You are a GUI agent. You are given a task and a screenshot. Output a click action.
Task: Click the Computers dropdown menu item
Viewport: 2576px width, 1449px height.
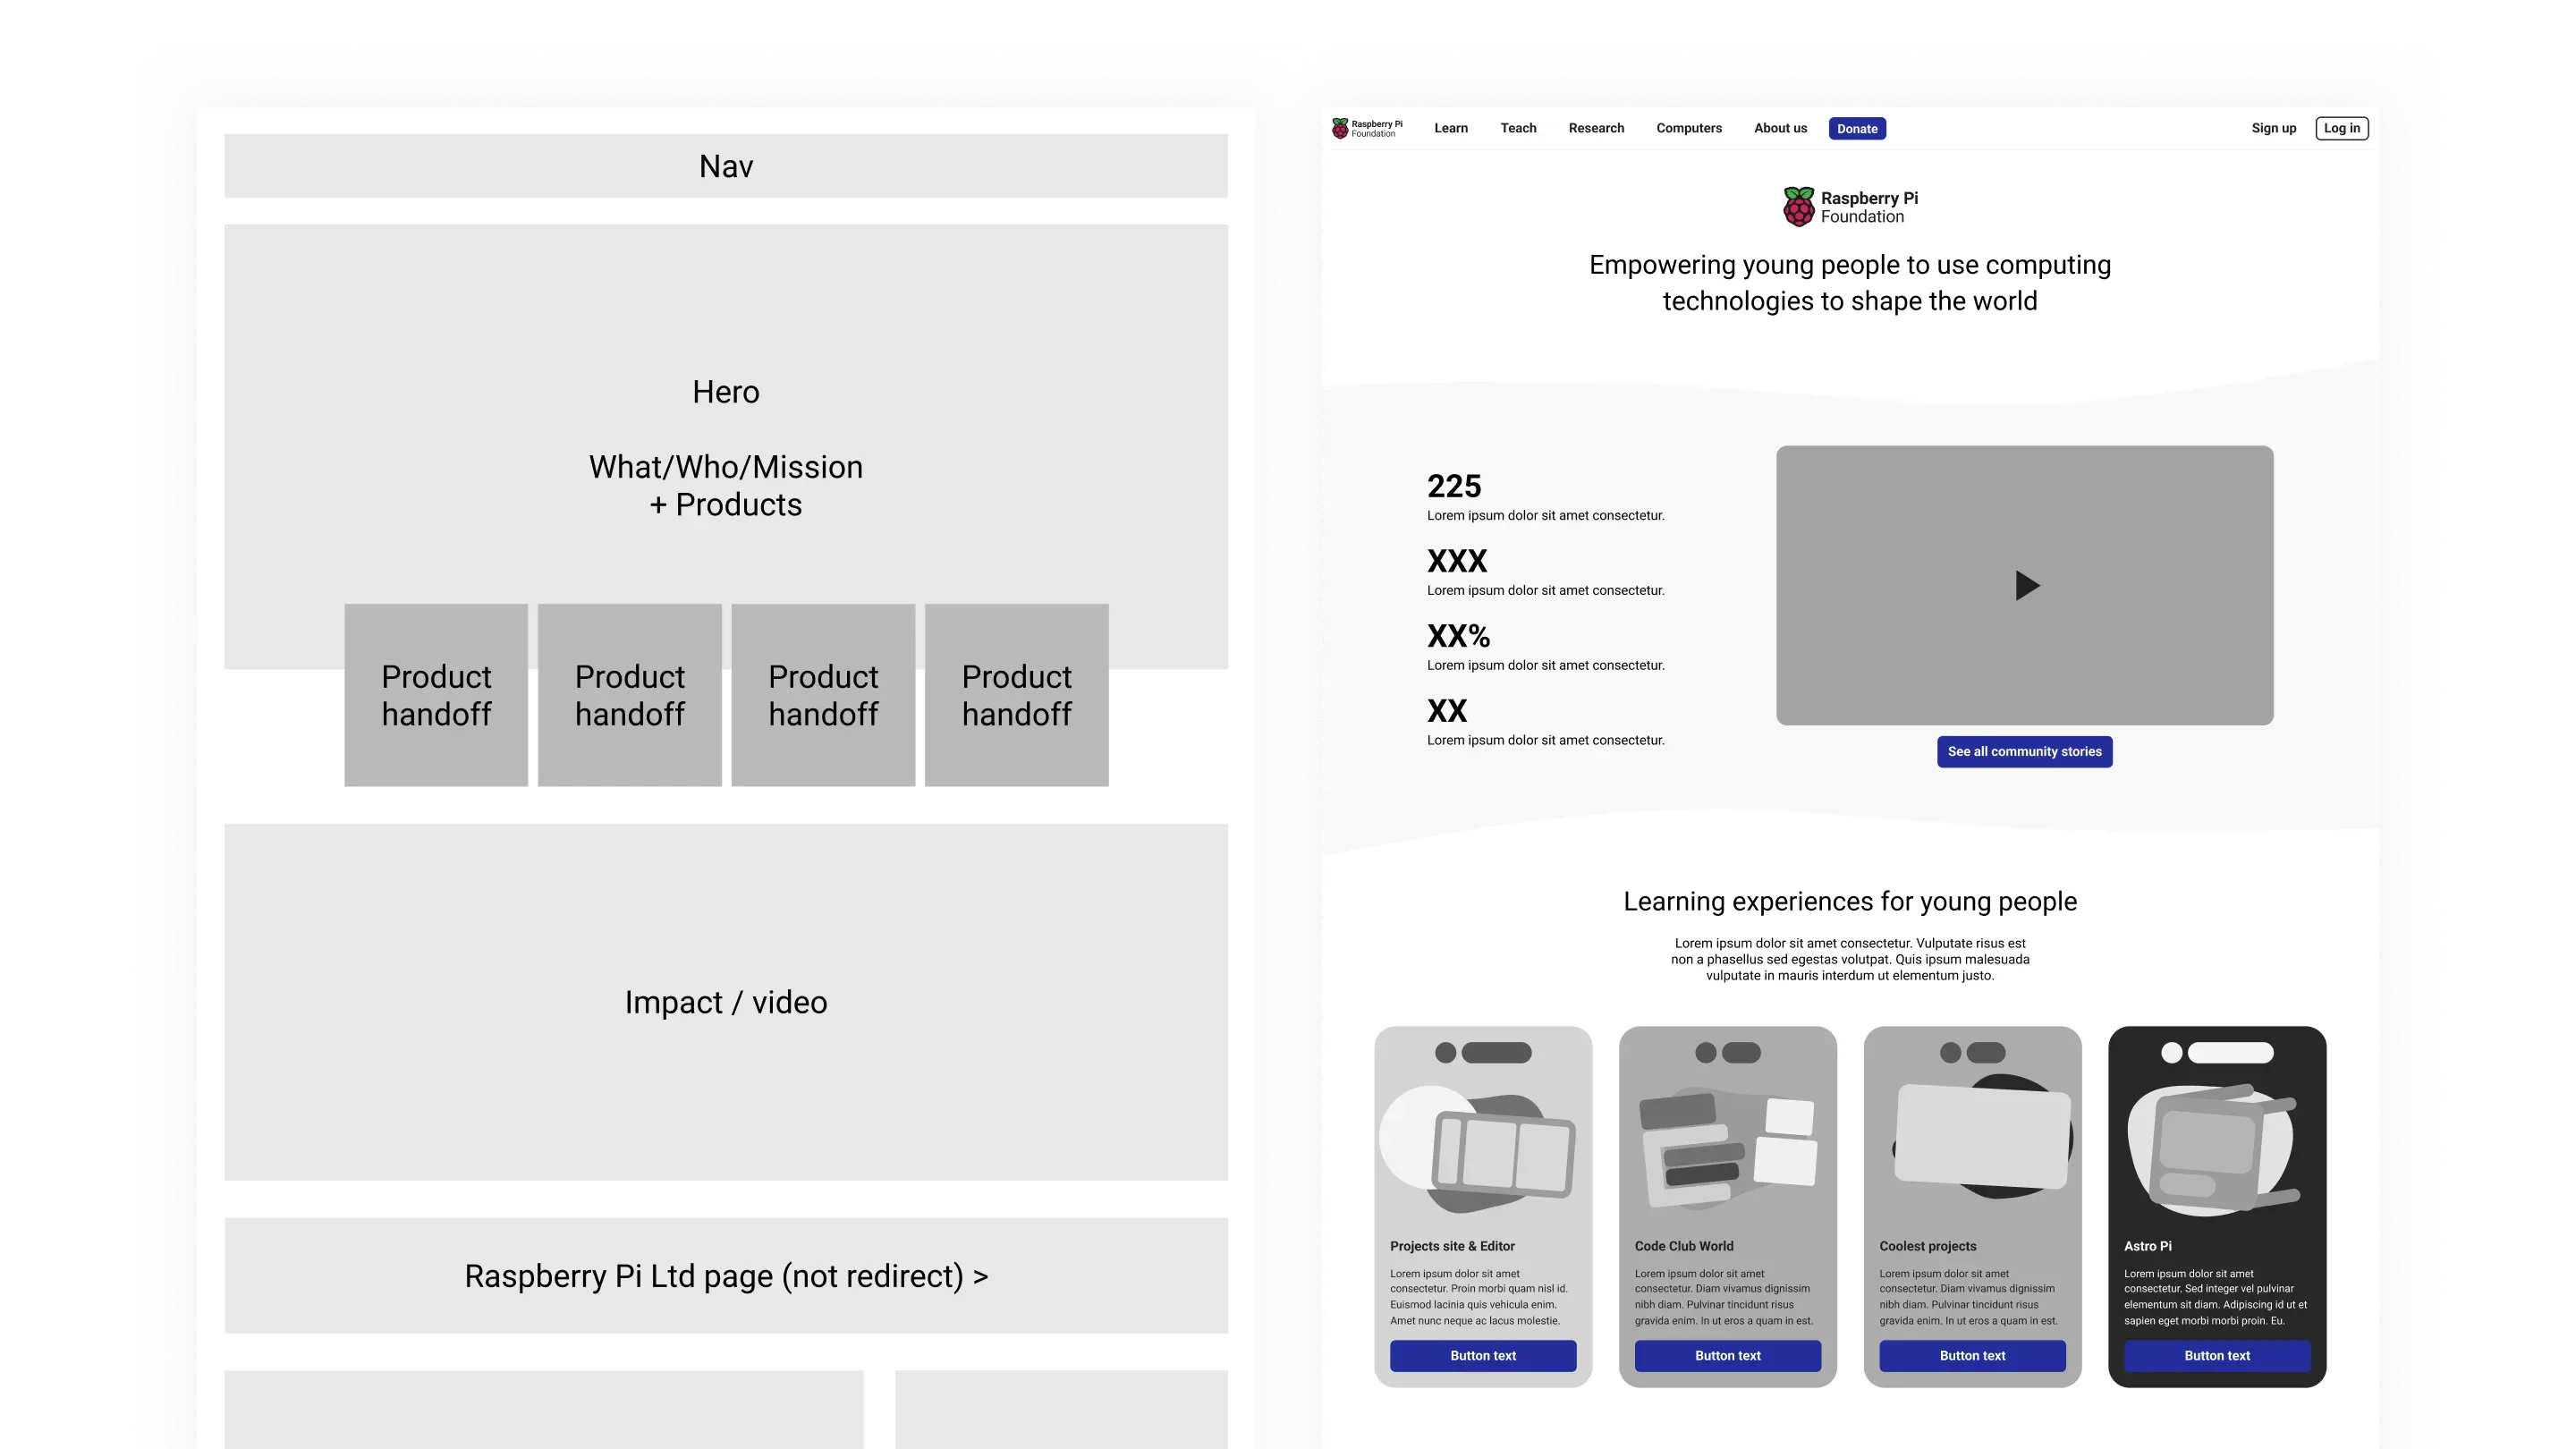[x=1688, y=127]
